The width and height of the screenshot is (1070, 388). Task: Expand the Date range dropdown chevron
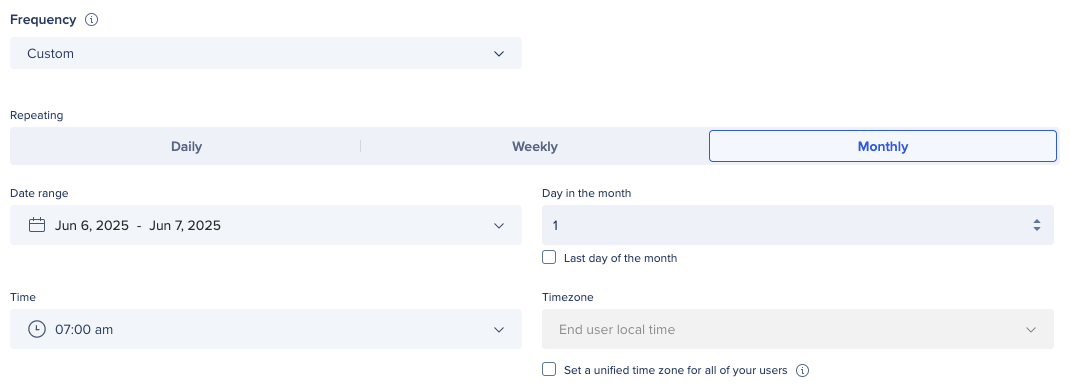pyautogui.click(x=499, y=226)
